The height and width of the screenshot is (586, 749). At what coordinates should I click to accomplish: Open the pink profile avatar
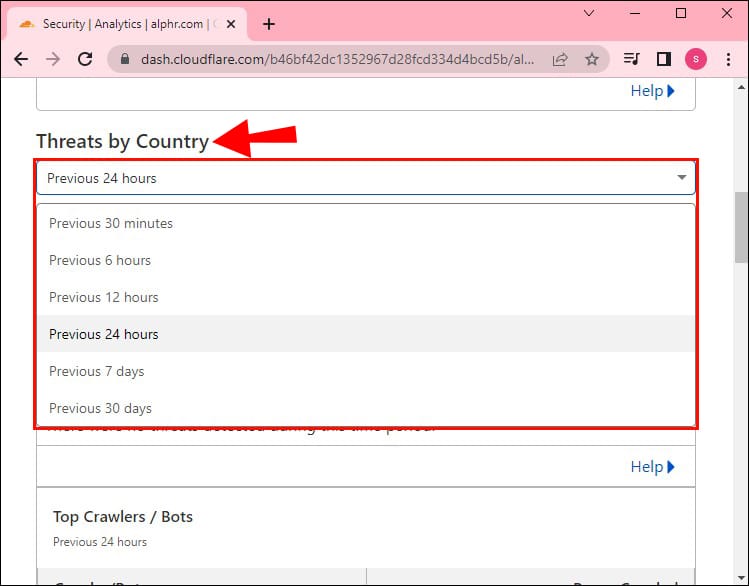pos(695,60)
